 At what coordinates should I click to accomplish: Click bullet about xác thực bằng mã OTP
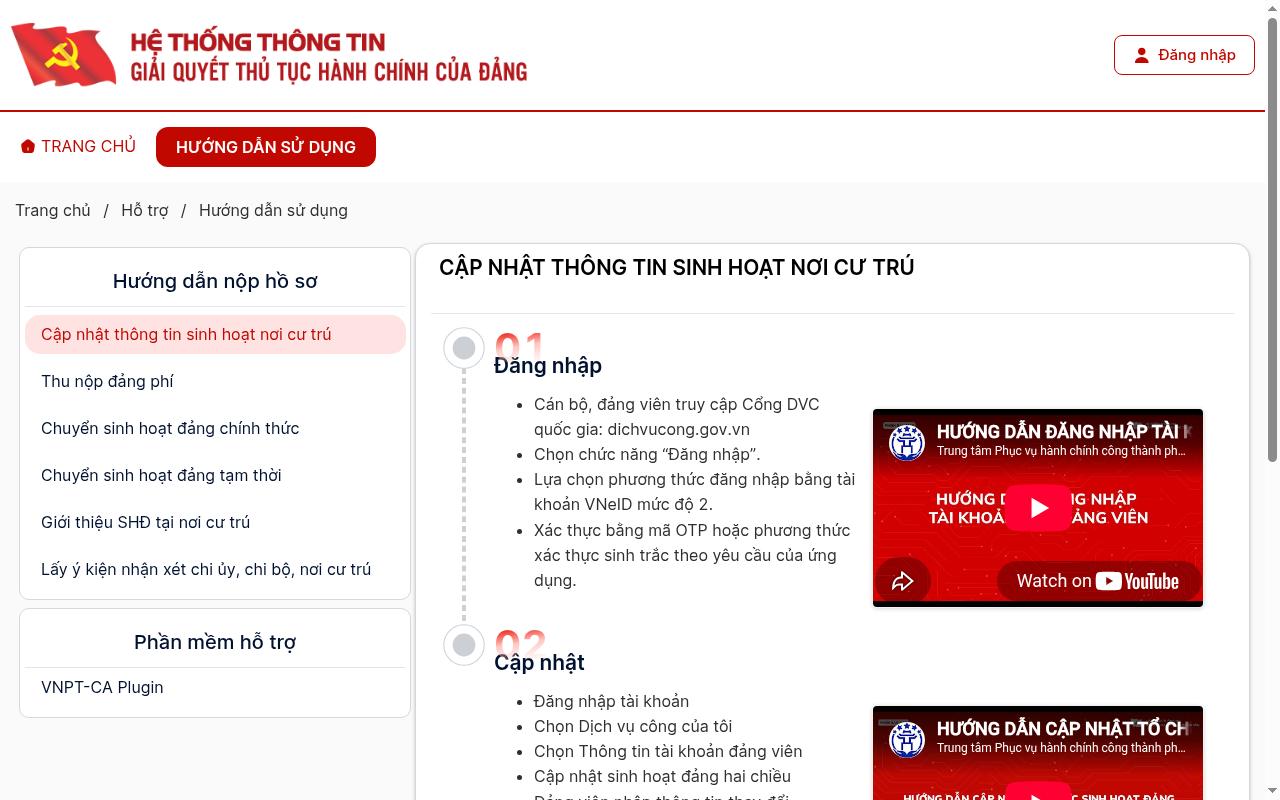click(692, 555)
